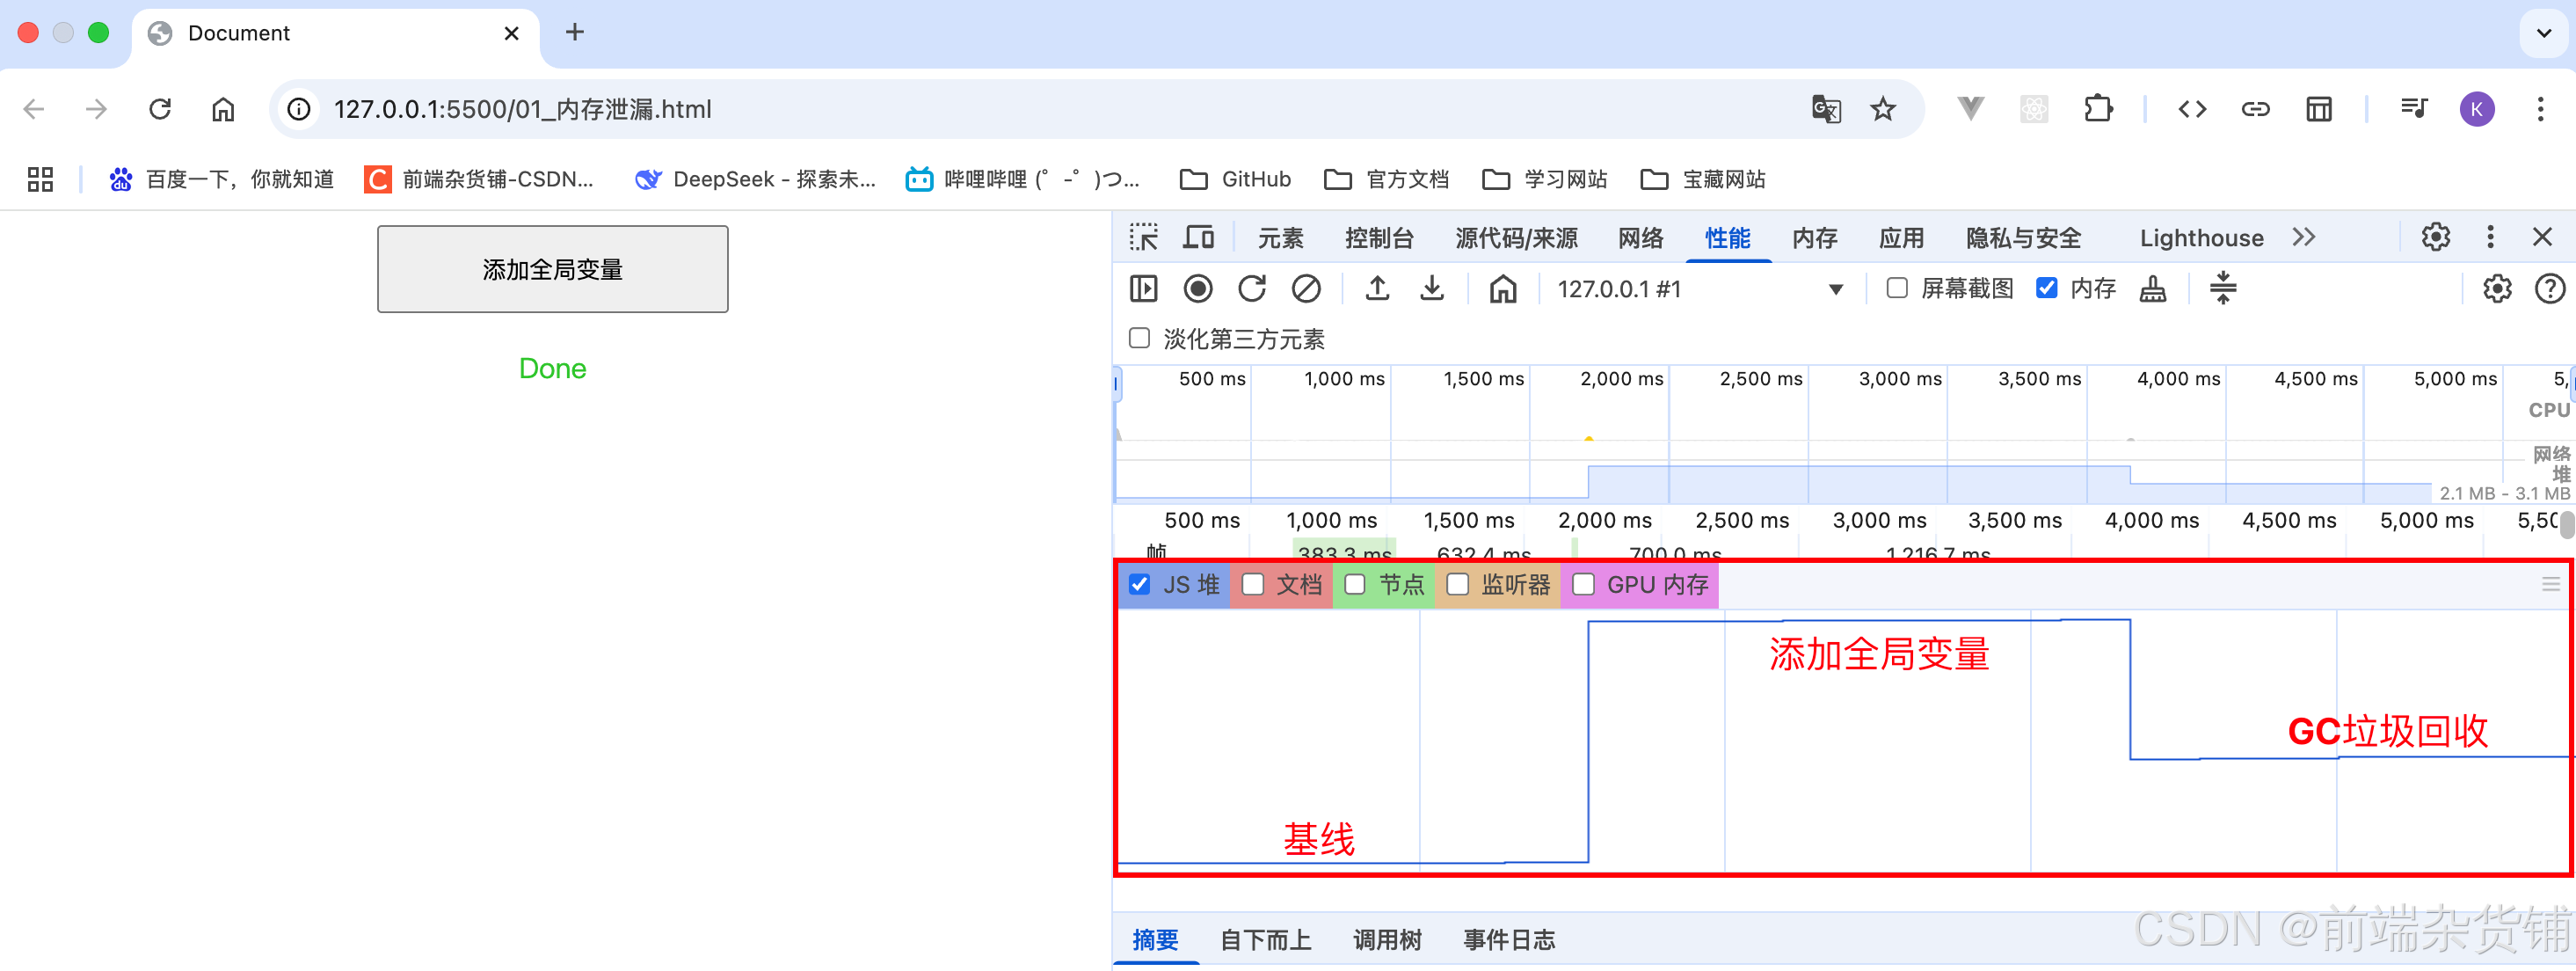The width and height of the screenshot is (2576, 971).
Task: Uncheck the 内存 memory checkbox
Action: (2047, 288)
